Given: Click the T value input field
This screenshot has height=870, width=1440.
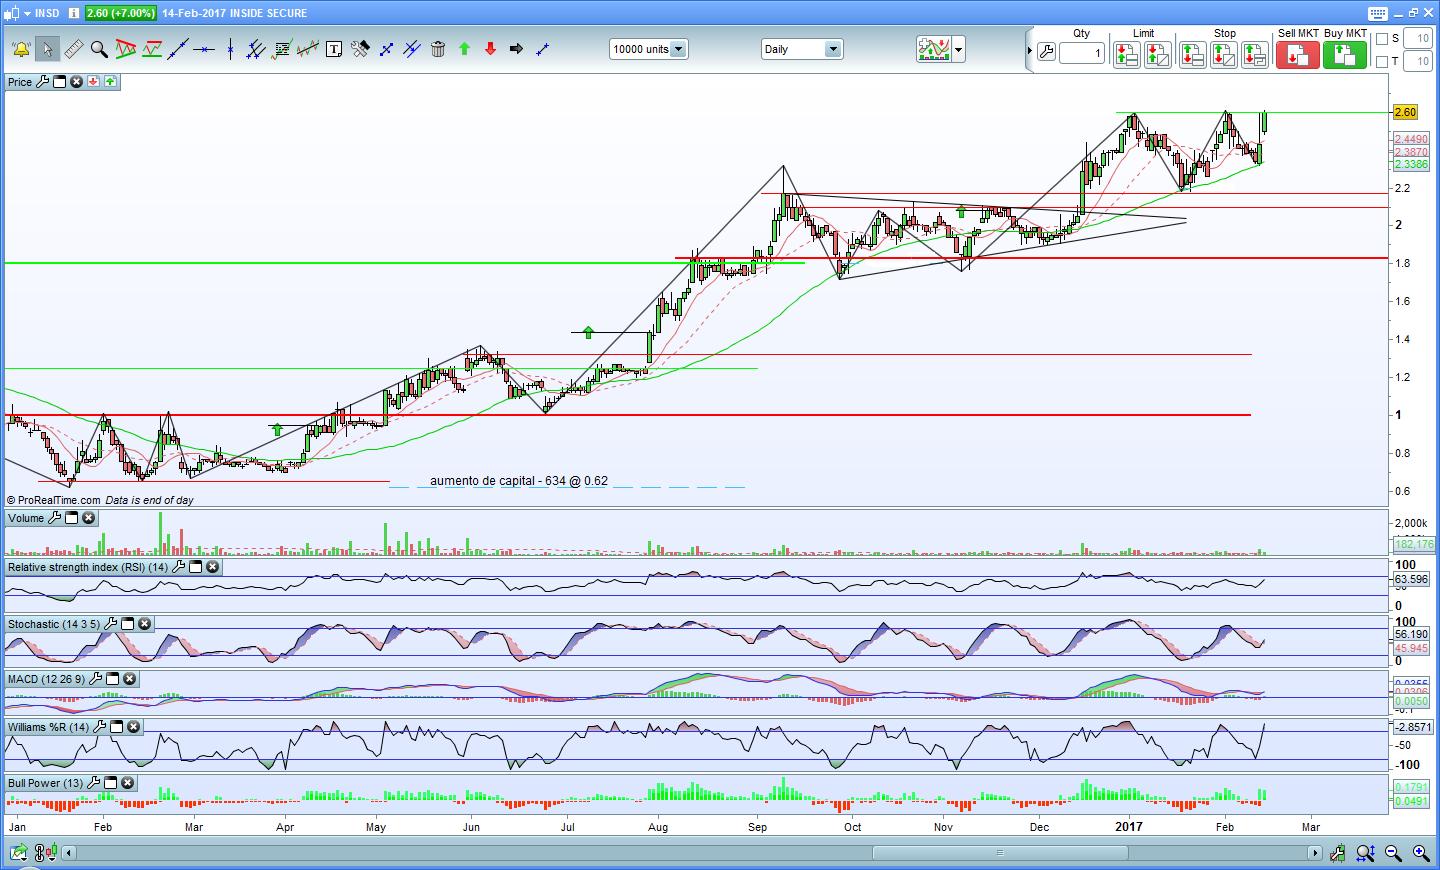Looking at the screenshot, I should click(1418, 62).
